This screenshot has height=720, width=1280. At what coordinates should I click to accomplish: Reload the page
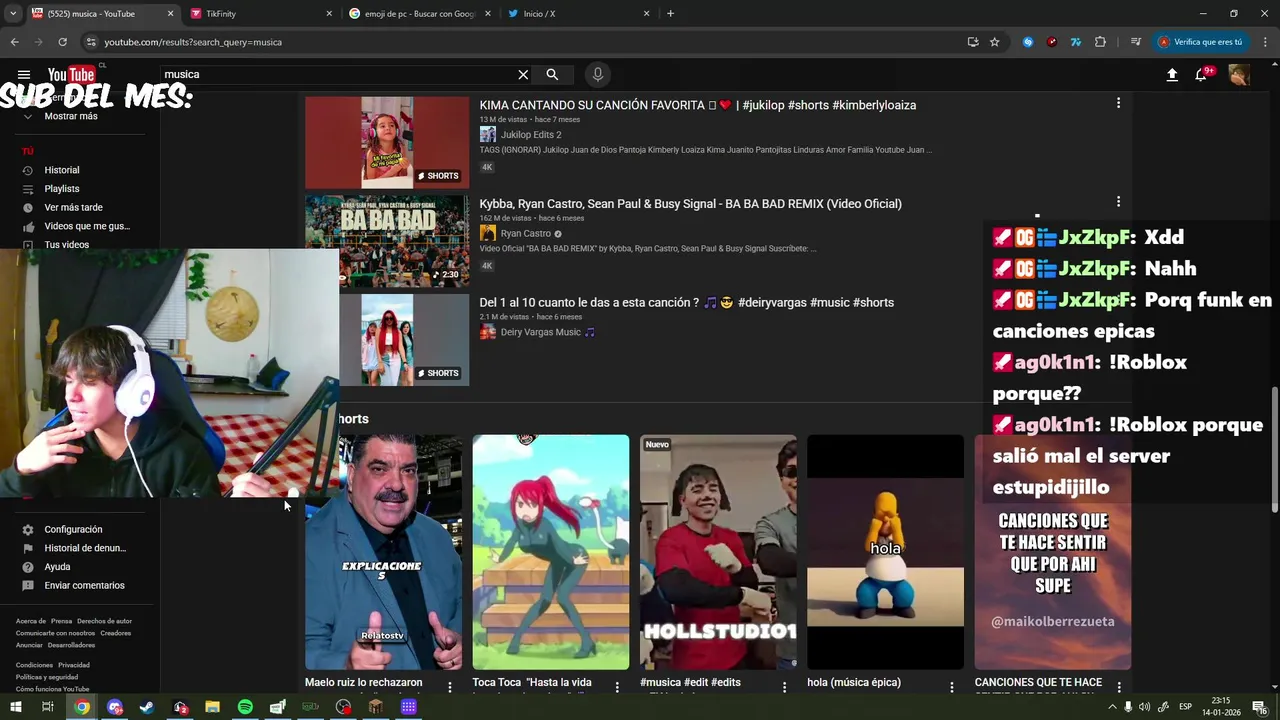(x=62, y=42)
